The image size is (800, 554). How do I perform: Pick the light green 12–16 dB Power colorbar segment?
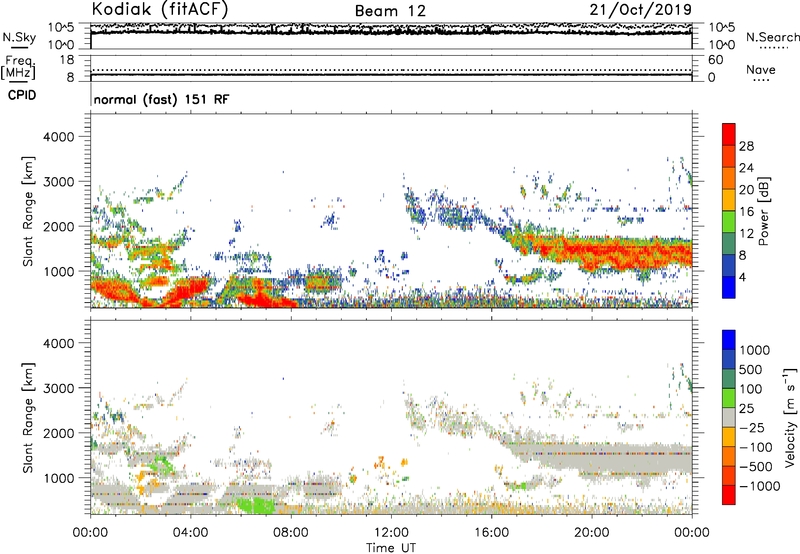(729, 222)
